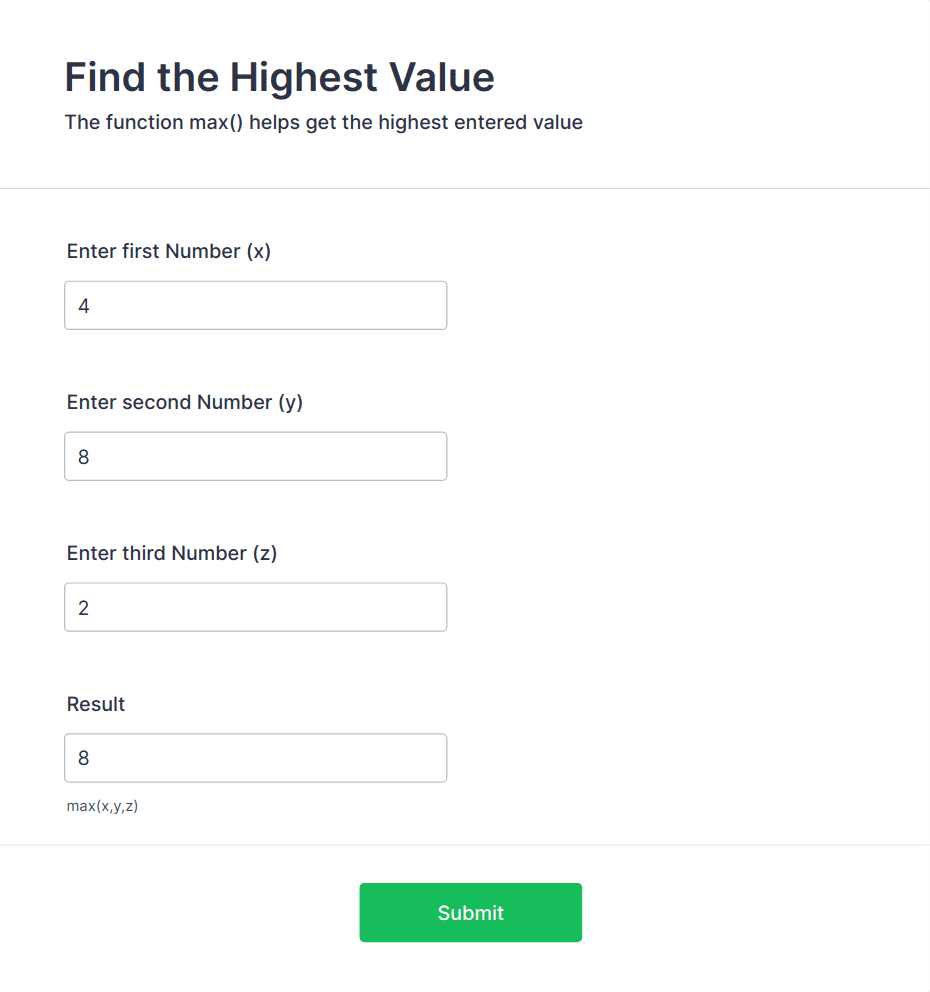This screenshot has height=992, width=930.
Task: Place cursor on the value 2 in z field
Action: [x=84, y=608]
